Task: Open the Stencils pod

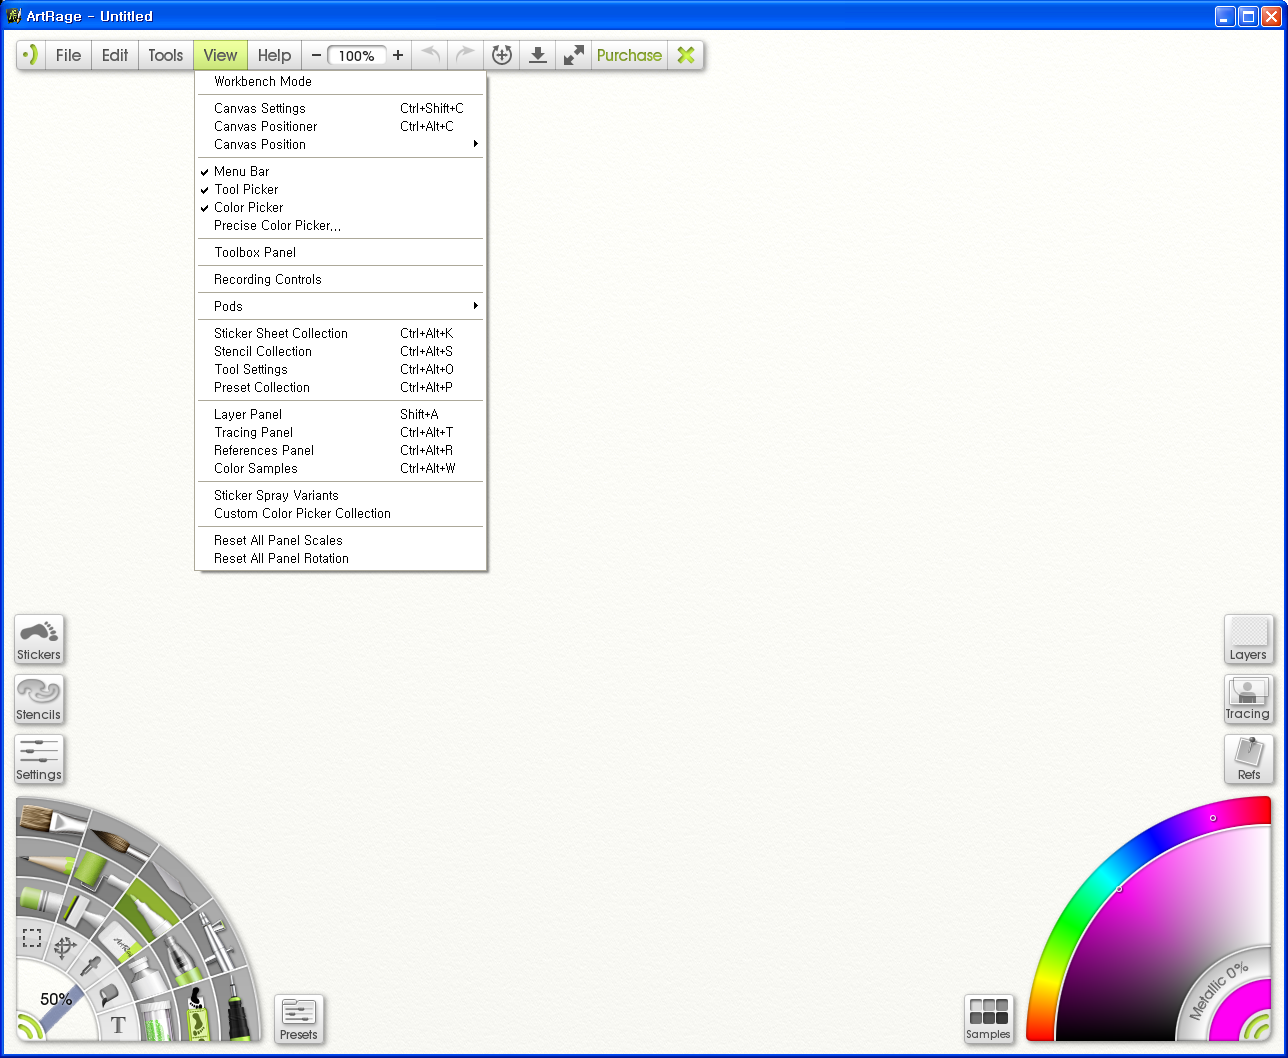Action: [39, 700]
